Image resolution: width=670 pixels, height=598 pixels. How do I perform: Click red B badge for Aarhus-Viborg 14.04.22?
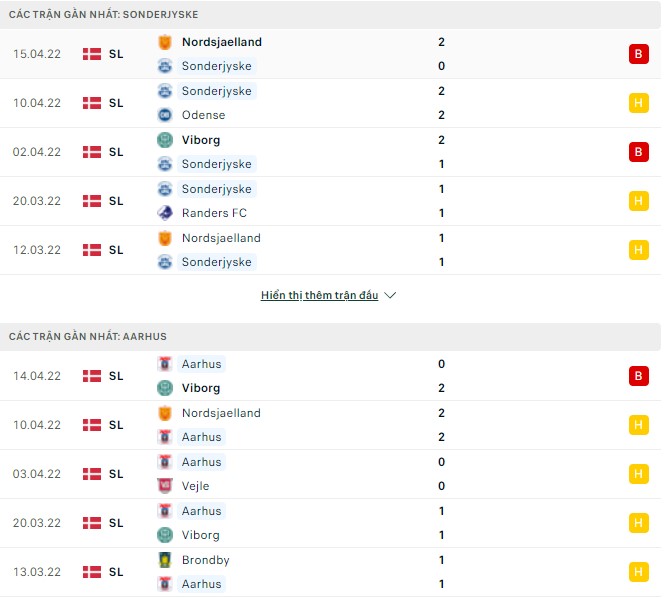(x=637, y=376)
